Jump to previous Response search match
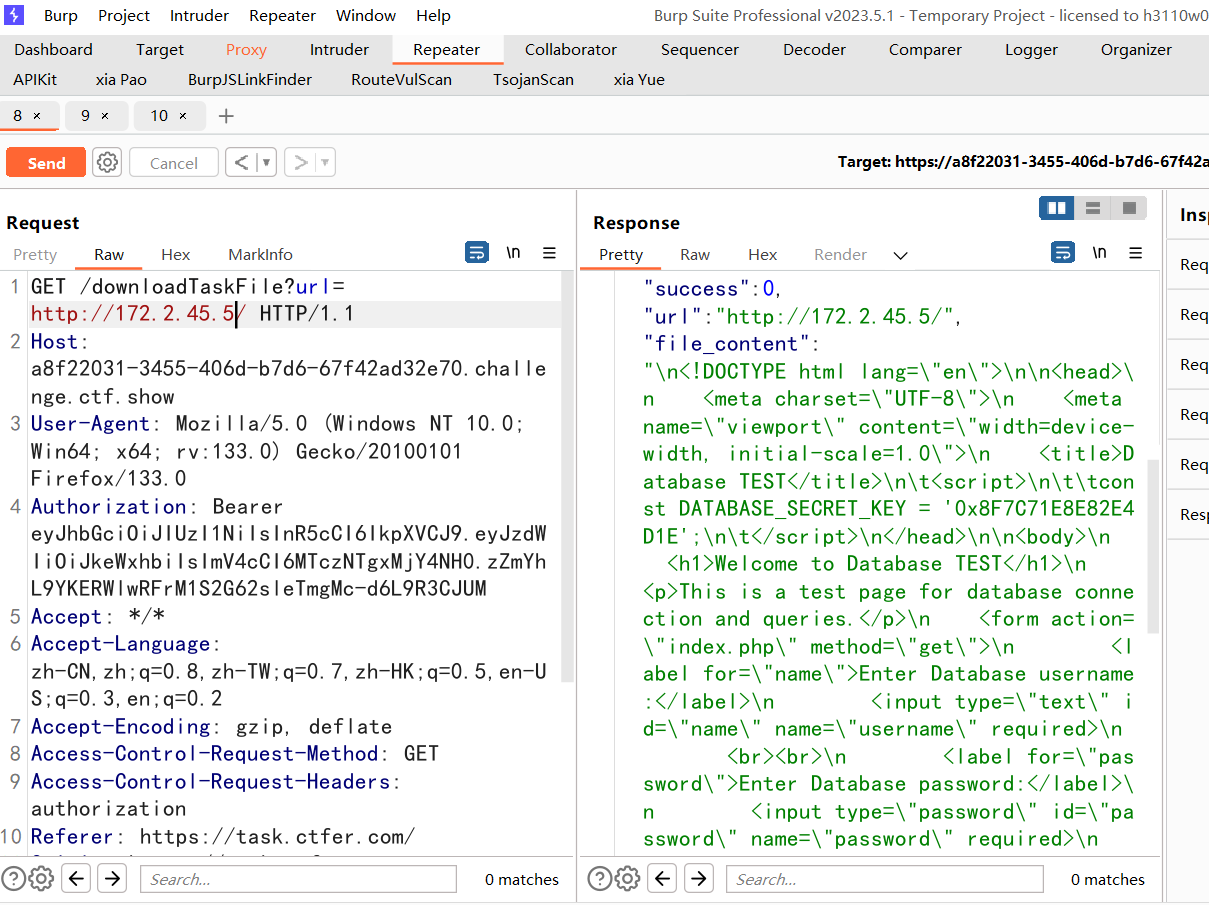This screenshot has height=905, width=1209. 663,879
